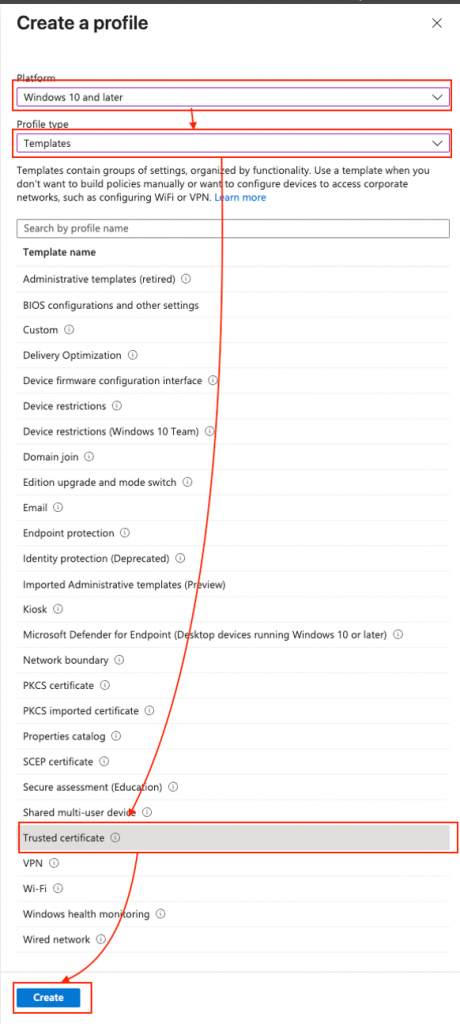Image resolution: width=460 pixels, height=1024 pixels.
Task: Click info icon next to Domain join
Action: [90, 456]
